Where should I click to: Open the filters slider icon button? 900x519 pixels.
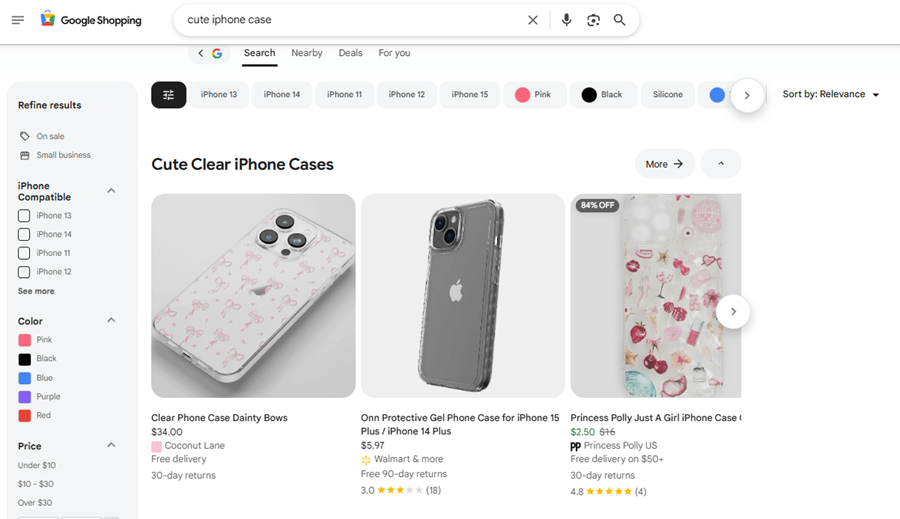[169, 95]
